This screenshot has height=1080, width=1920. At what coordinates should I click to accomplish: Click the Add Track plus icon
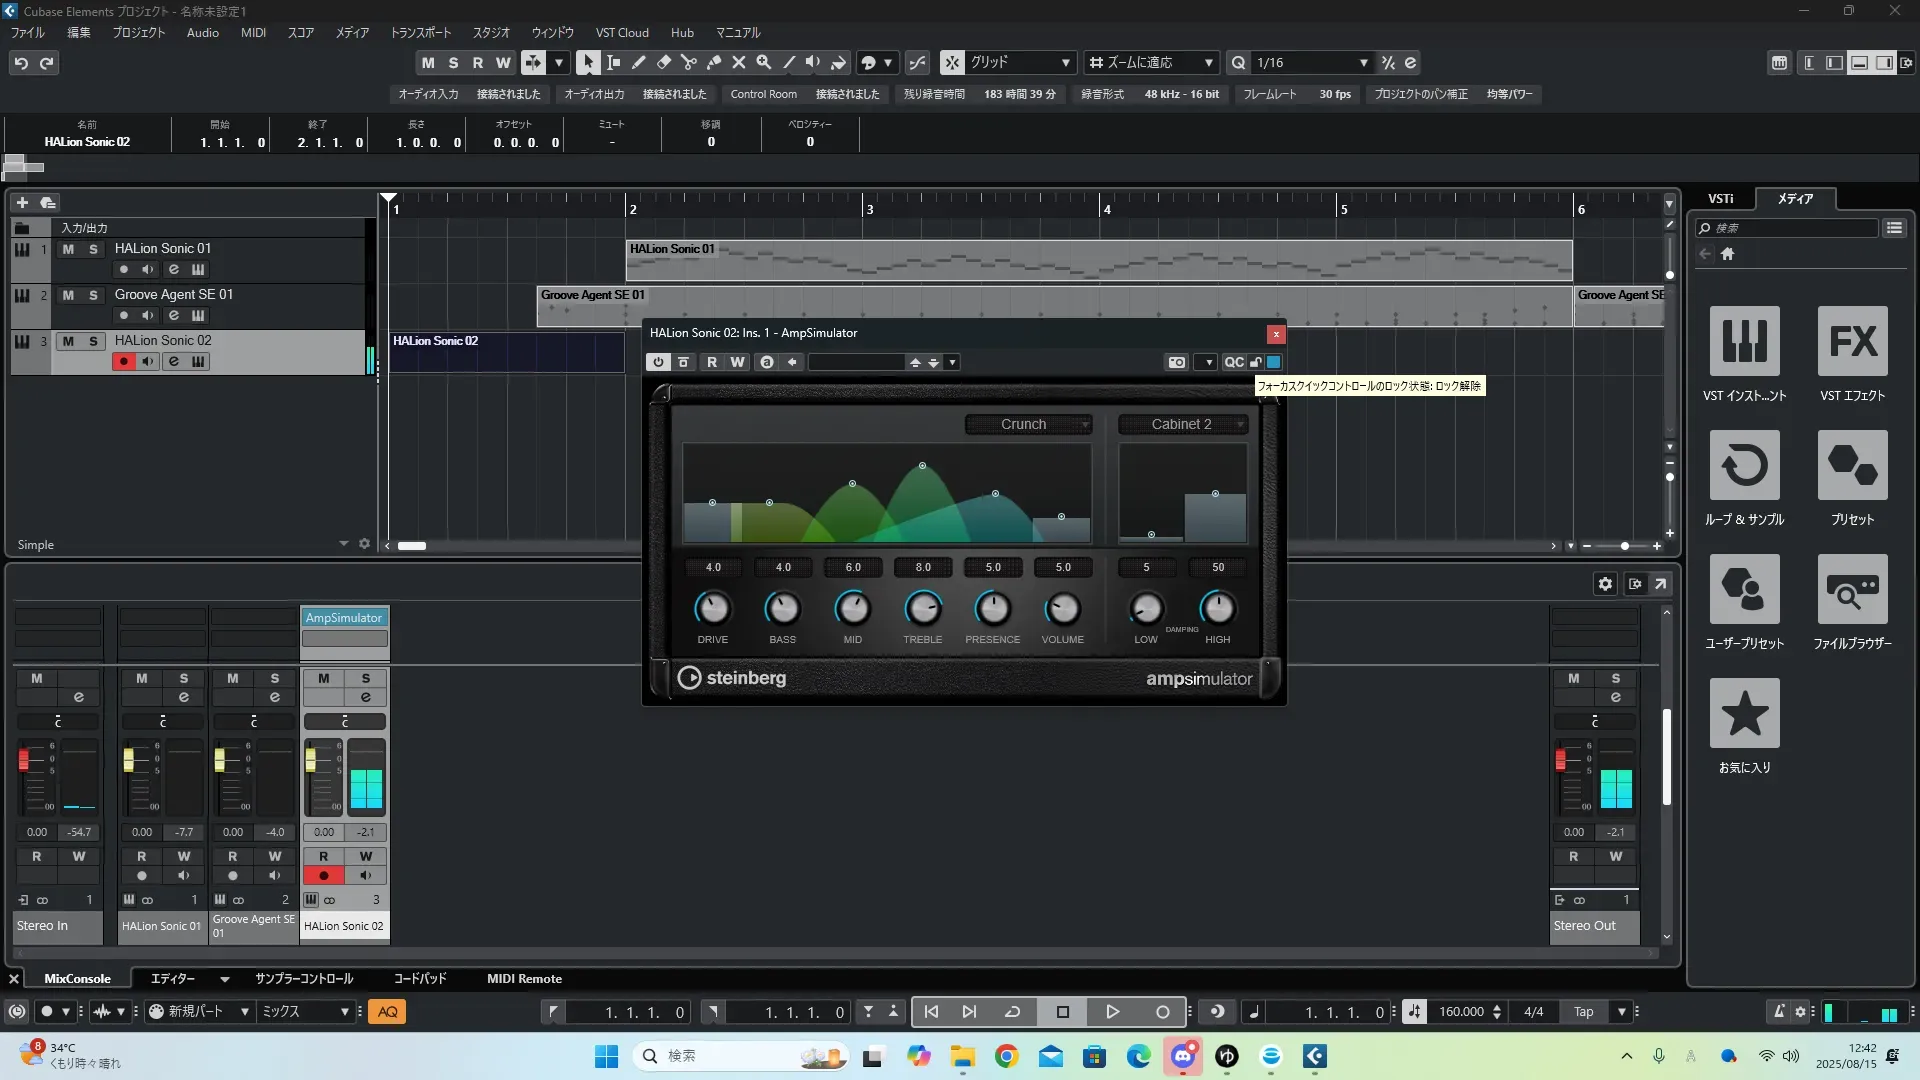pos(22,202)
